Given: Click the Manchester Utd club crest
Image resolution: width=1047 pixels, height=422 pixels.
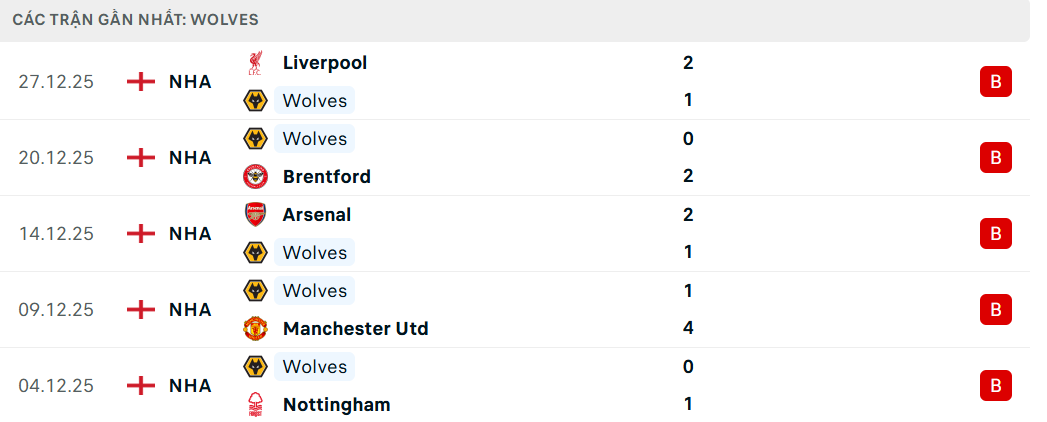Looking at the screenshot, I should [x=256, y=329].
